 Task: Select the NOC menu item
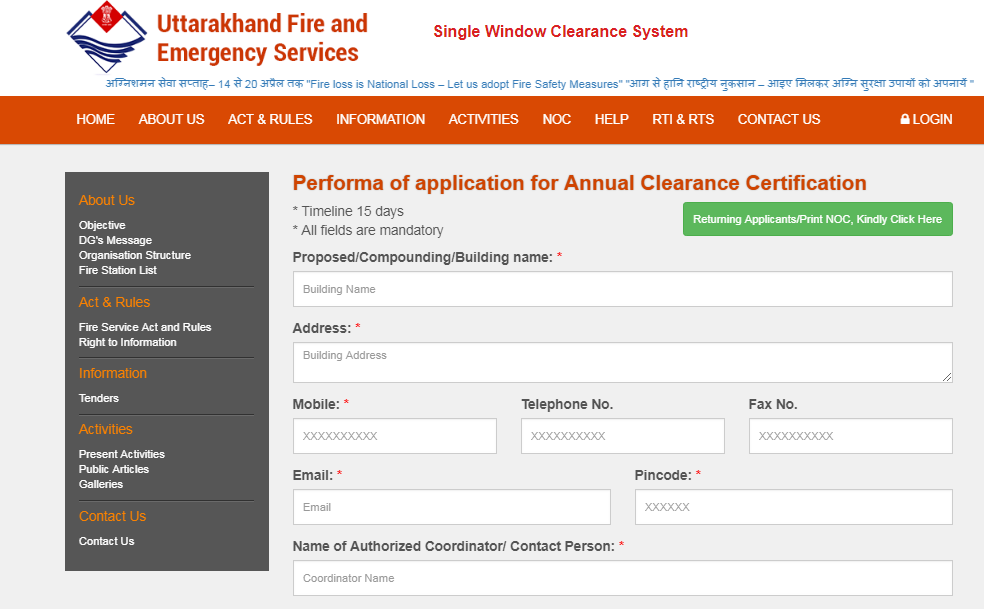coord(556,119)
